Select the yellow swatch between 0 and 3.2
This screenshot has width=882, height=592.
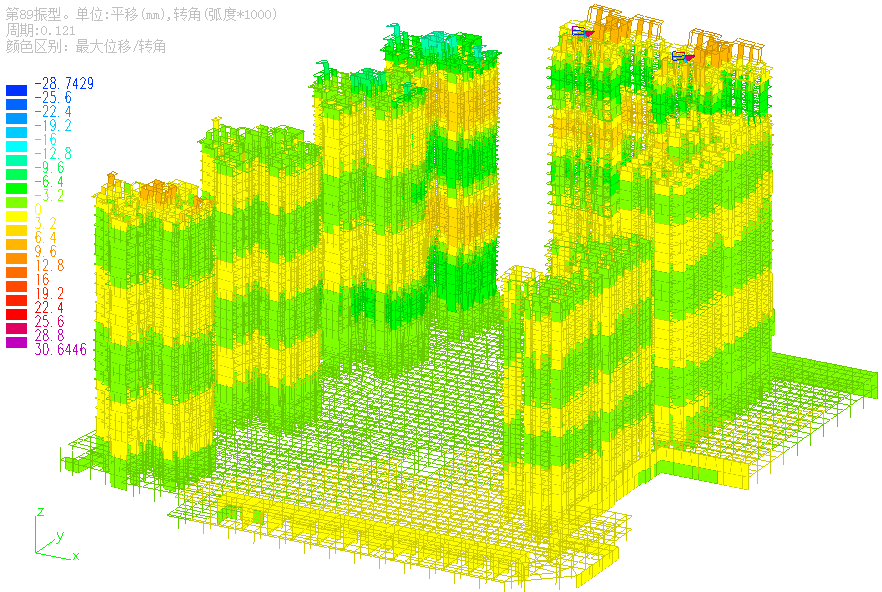click(x=16, y=216)
